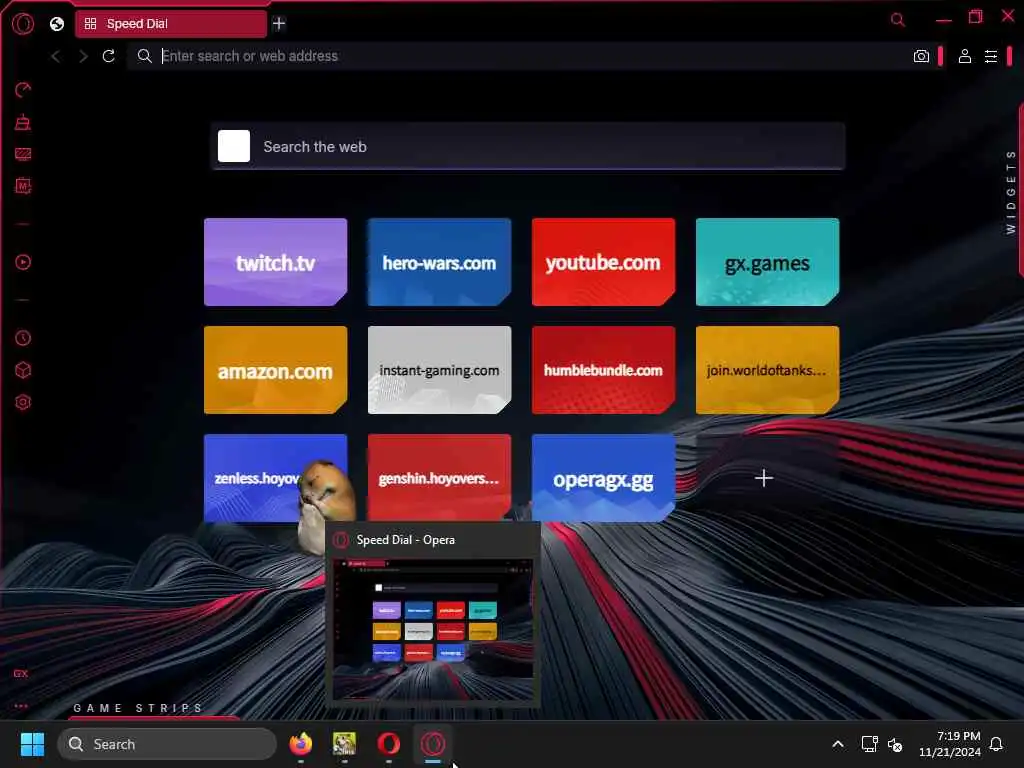Screen dimensions: 1024x768
Task: Expand the GAME STRIPS section
Action: pos(138,708)
